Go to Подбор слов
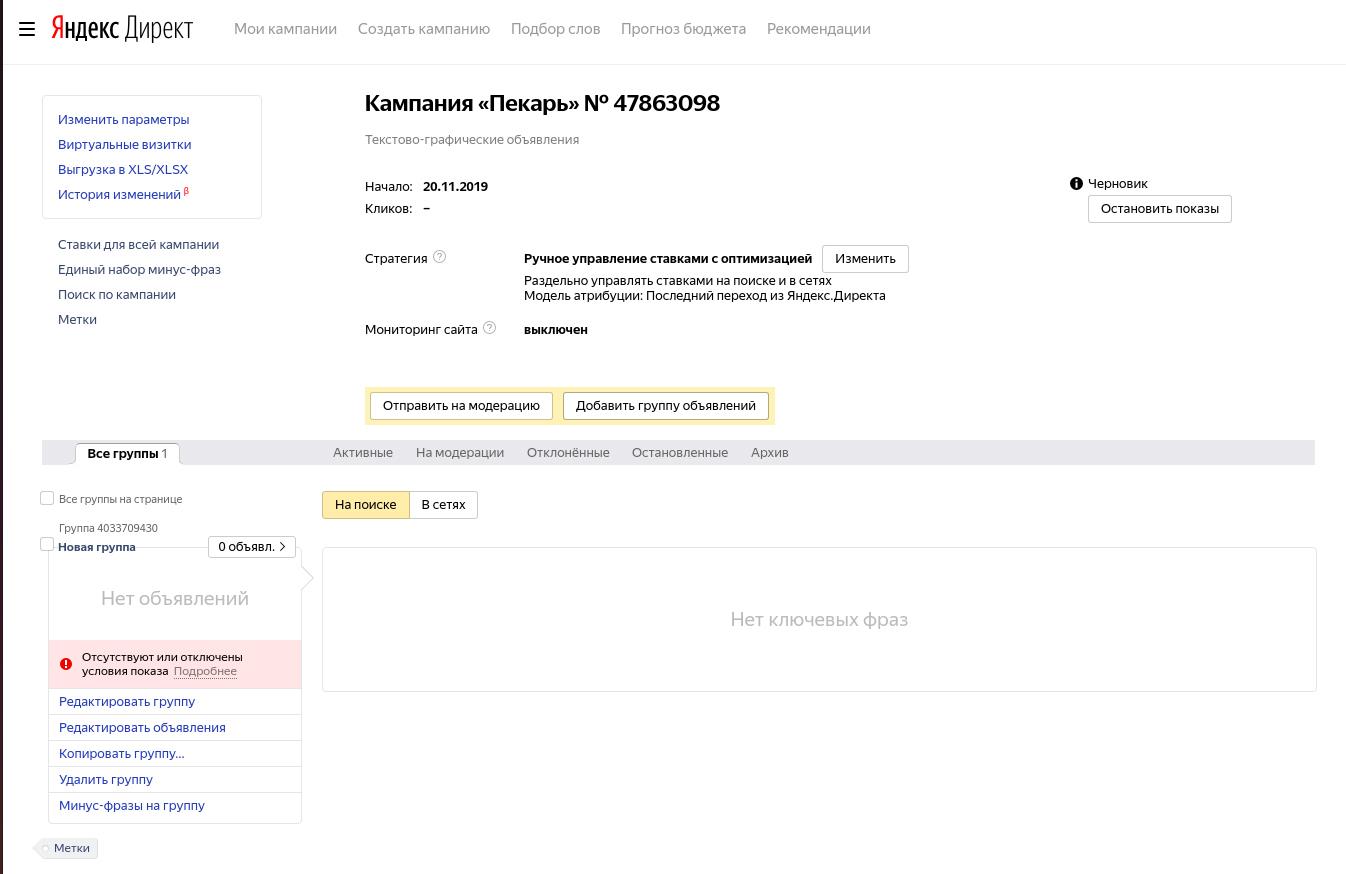The width and height of the screenshot is (1346, 874). click(555, 29)
